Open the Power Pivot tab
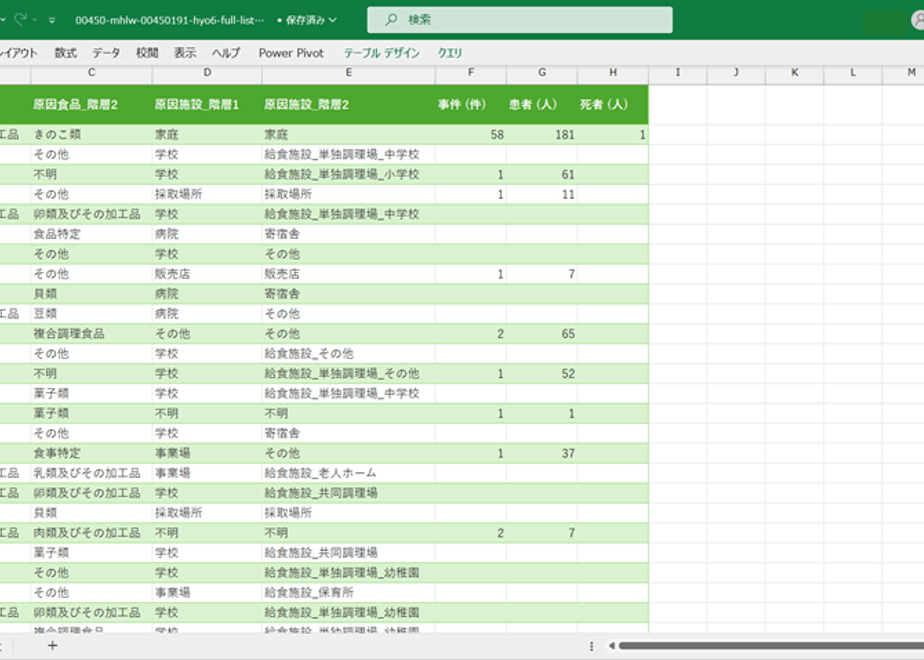Image resolution: width=924 pixels, height=660 pixels. 291,53
